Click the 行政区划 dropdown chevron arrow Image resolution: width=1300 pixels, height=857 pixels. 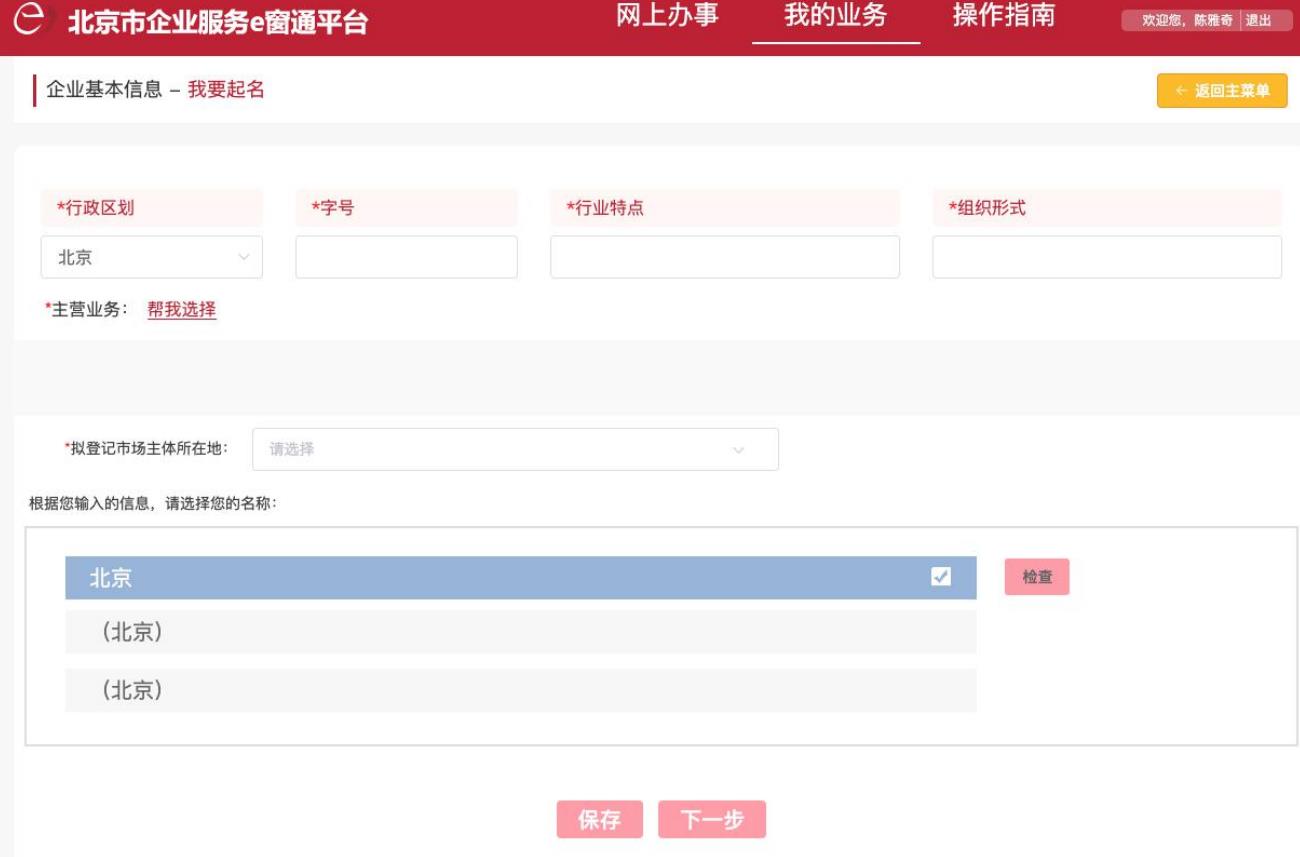click(243, 257)
